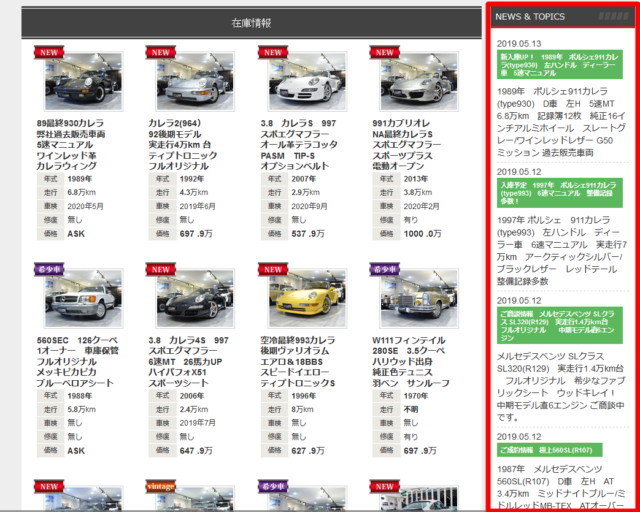The height and width of the screenshot is (512, 640).
Task: Click the 希少車 badge on 560SEC listing
Action: tap(49, 269)
